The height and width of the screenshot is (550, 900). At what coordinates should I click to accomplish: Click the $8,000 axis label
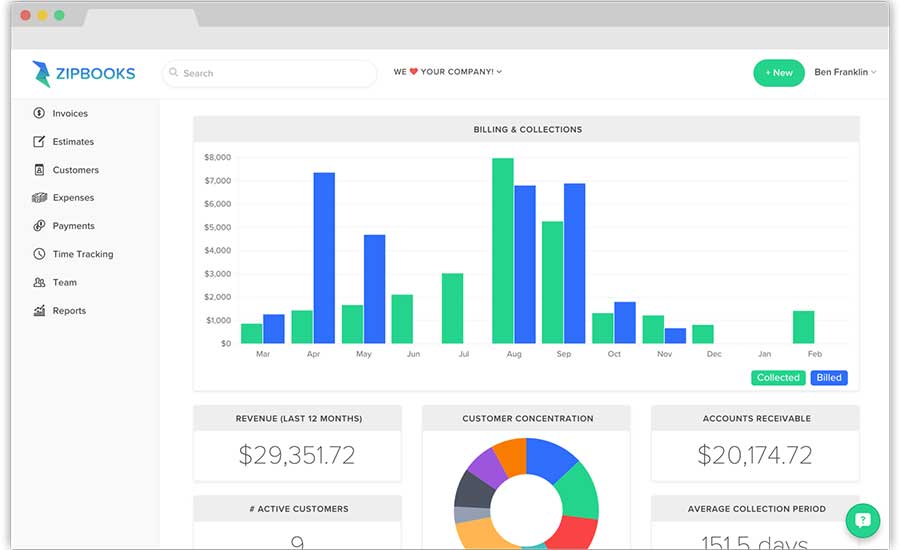(x=218, y=157)
